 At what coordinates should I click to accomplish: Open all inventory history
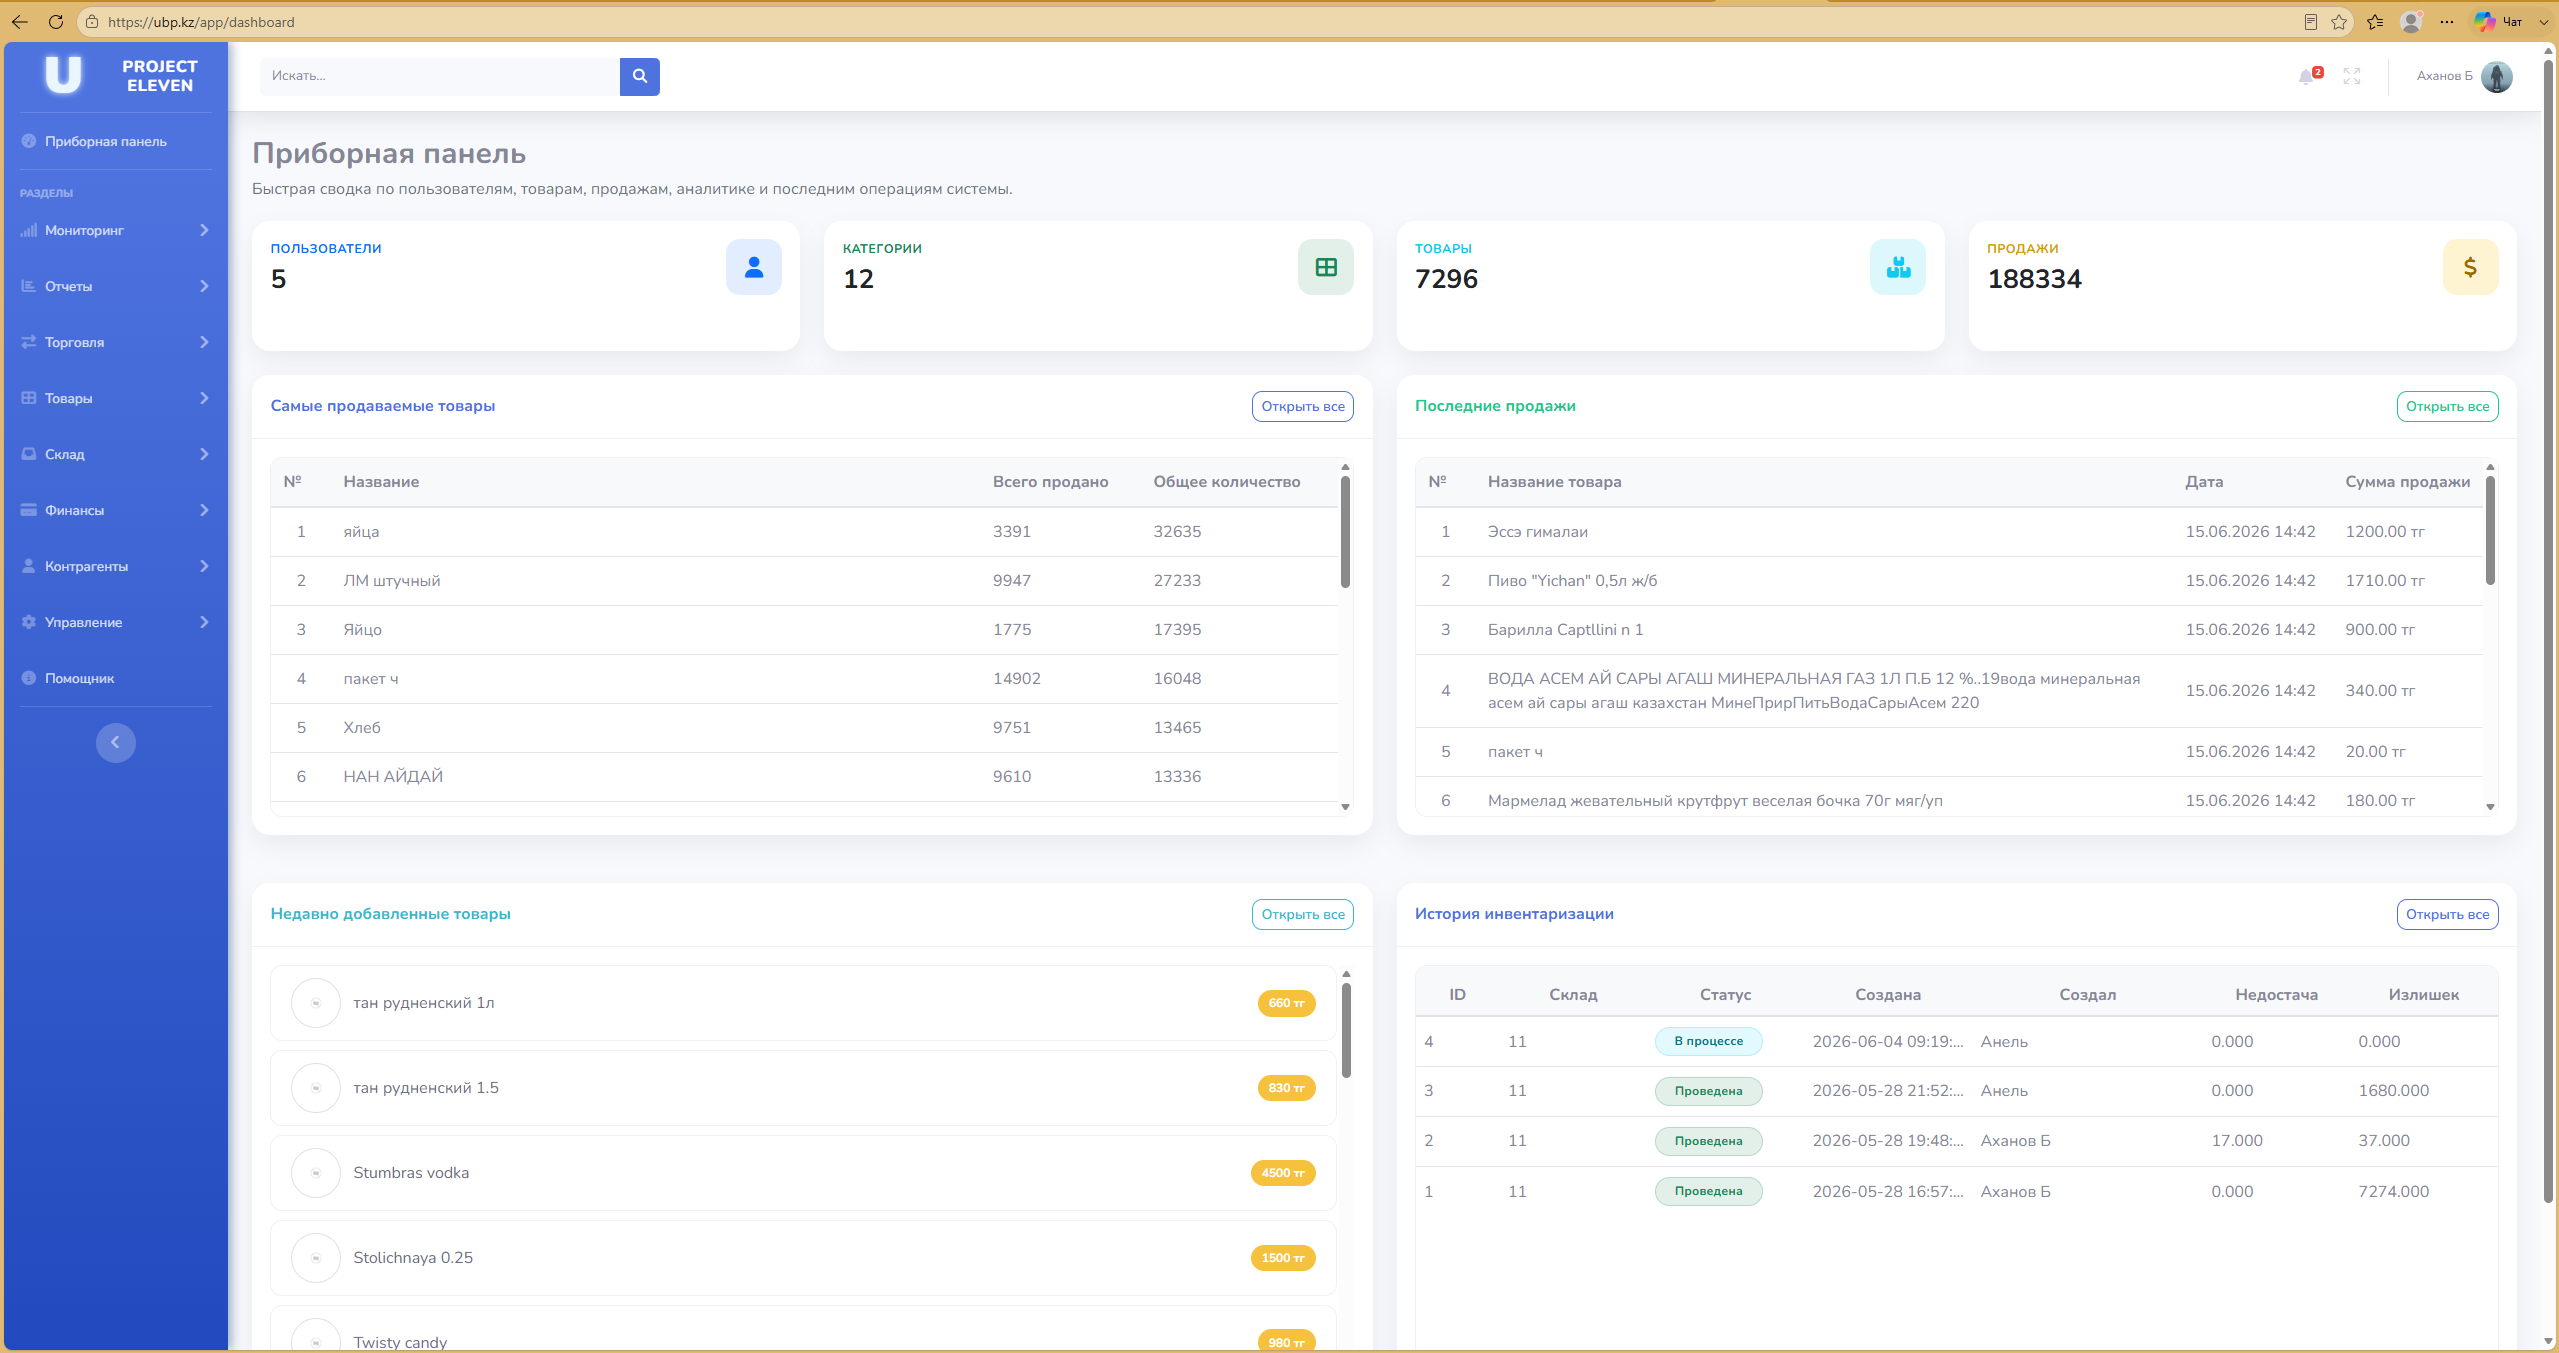[x=2447, y=914]
